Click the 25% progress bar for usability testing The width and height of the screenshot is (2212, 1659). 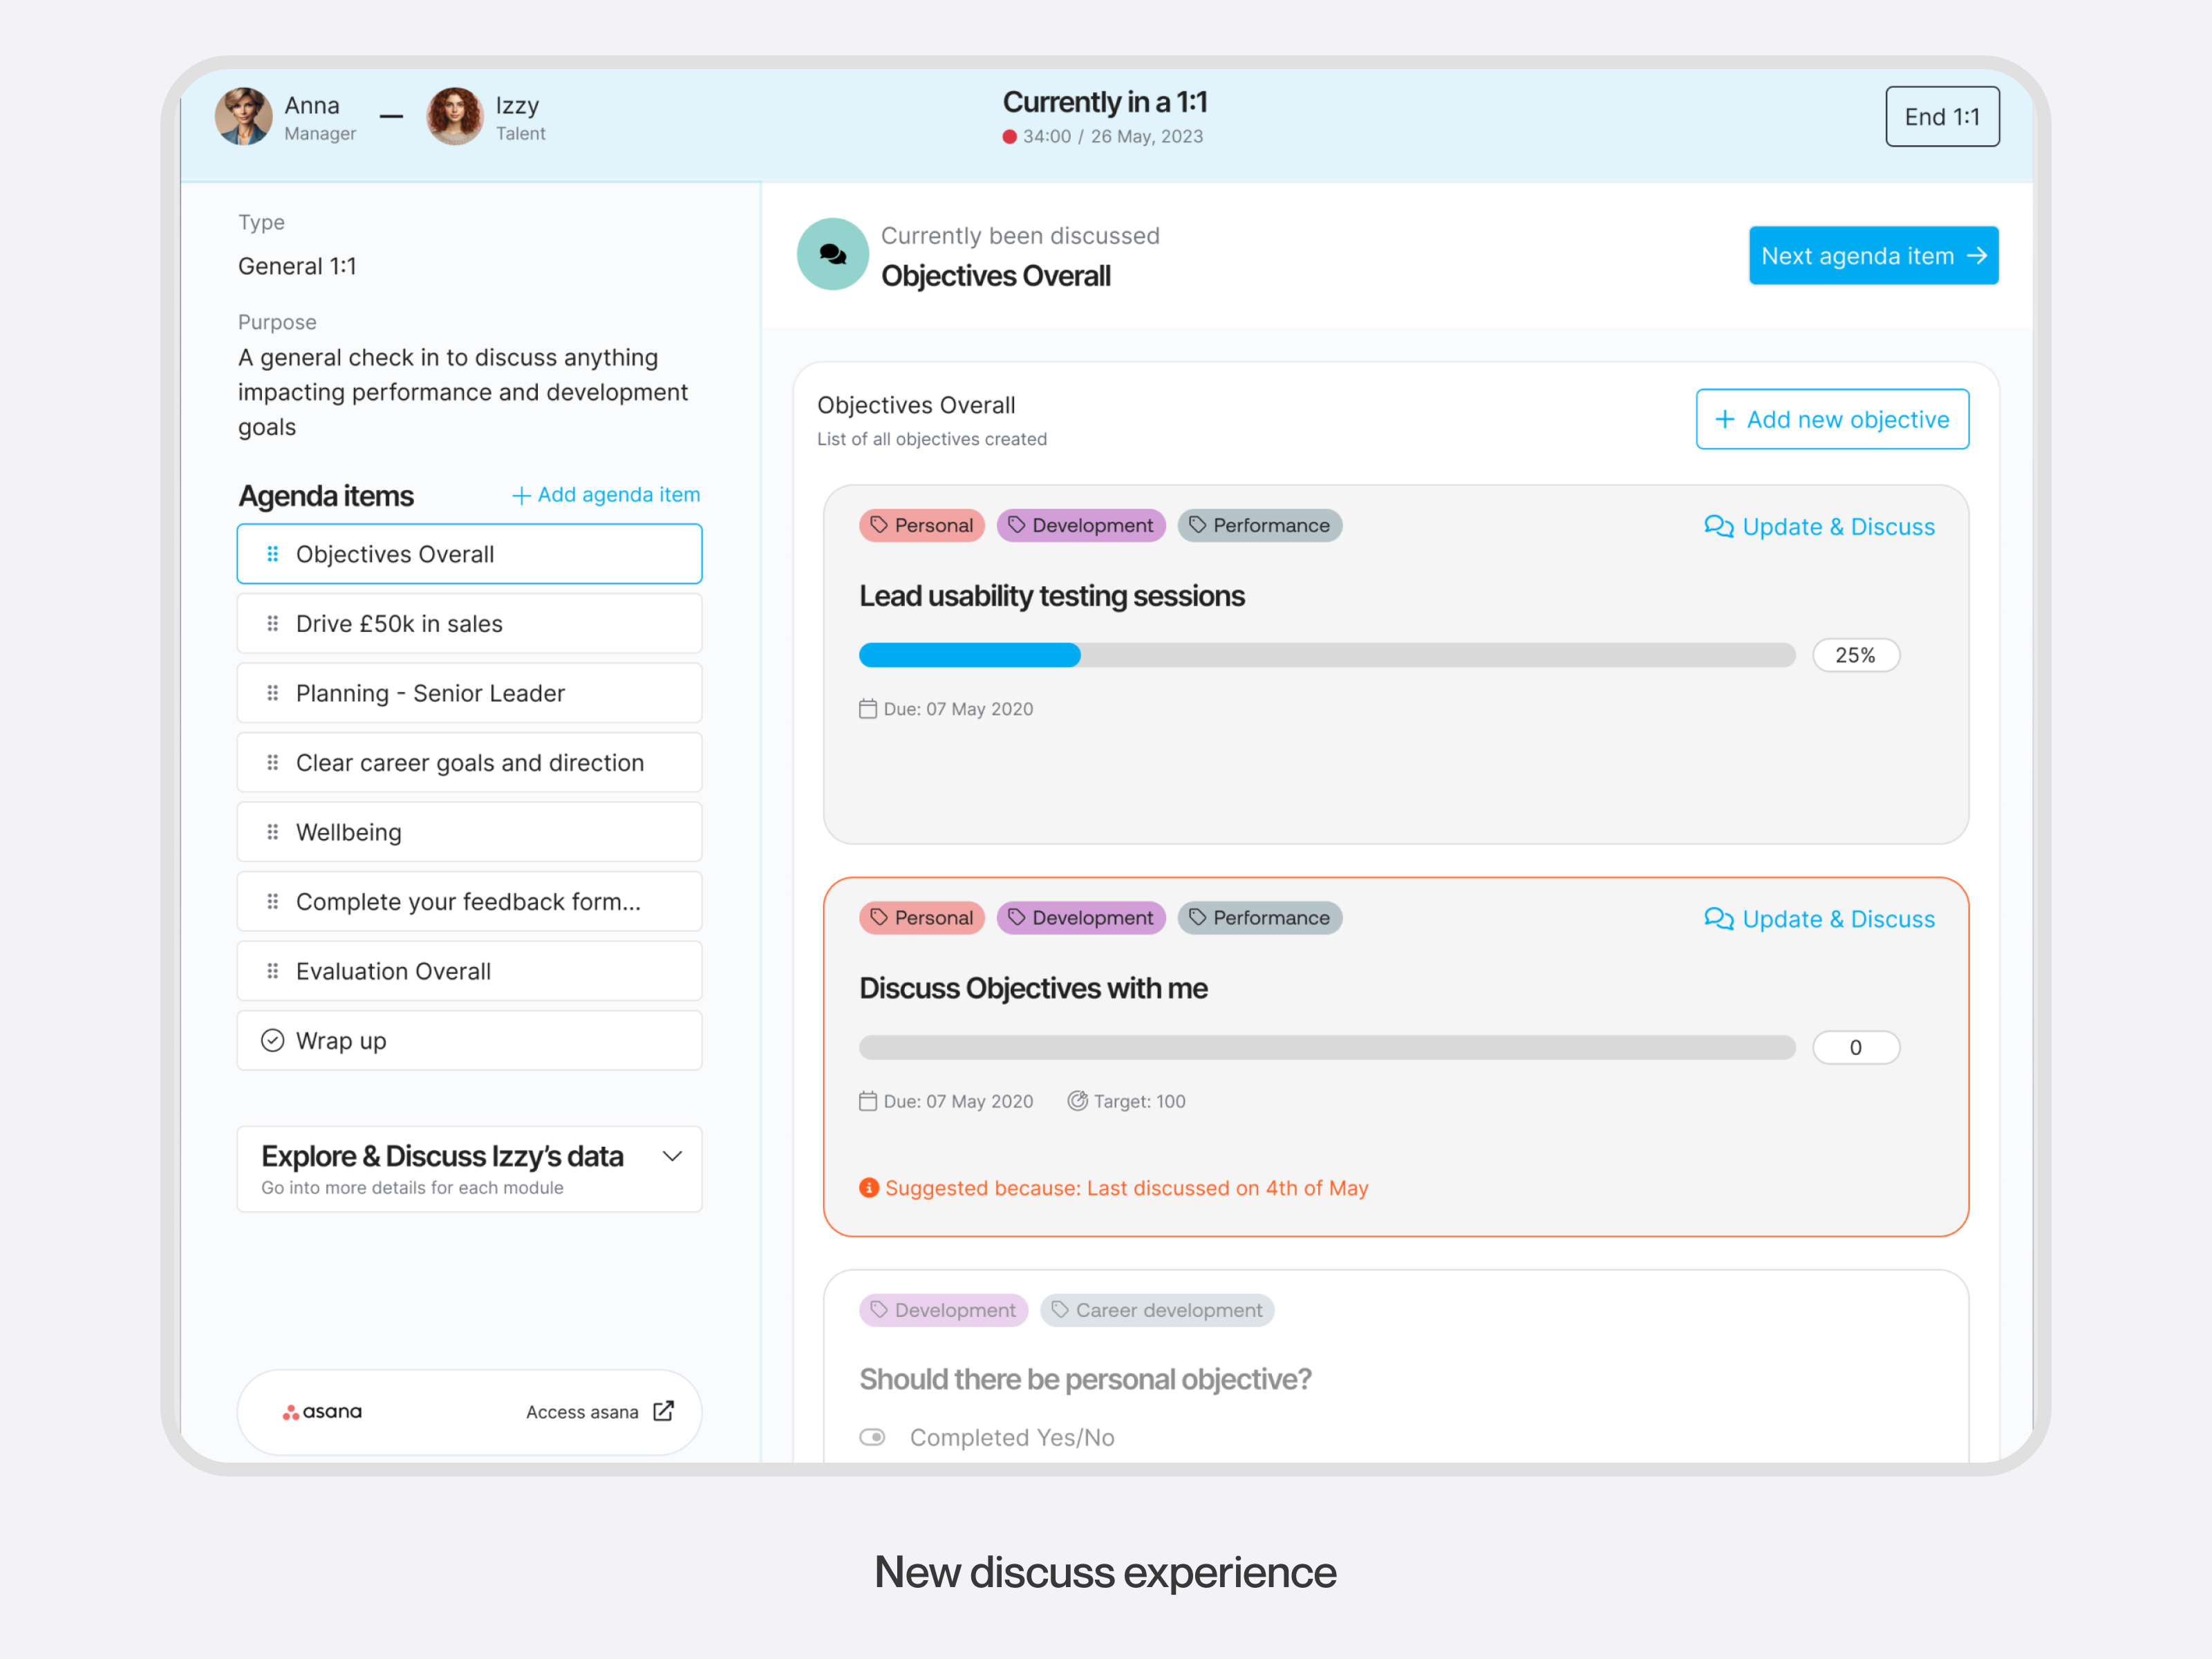(x=1326, y=655)
